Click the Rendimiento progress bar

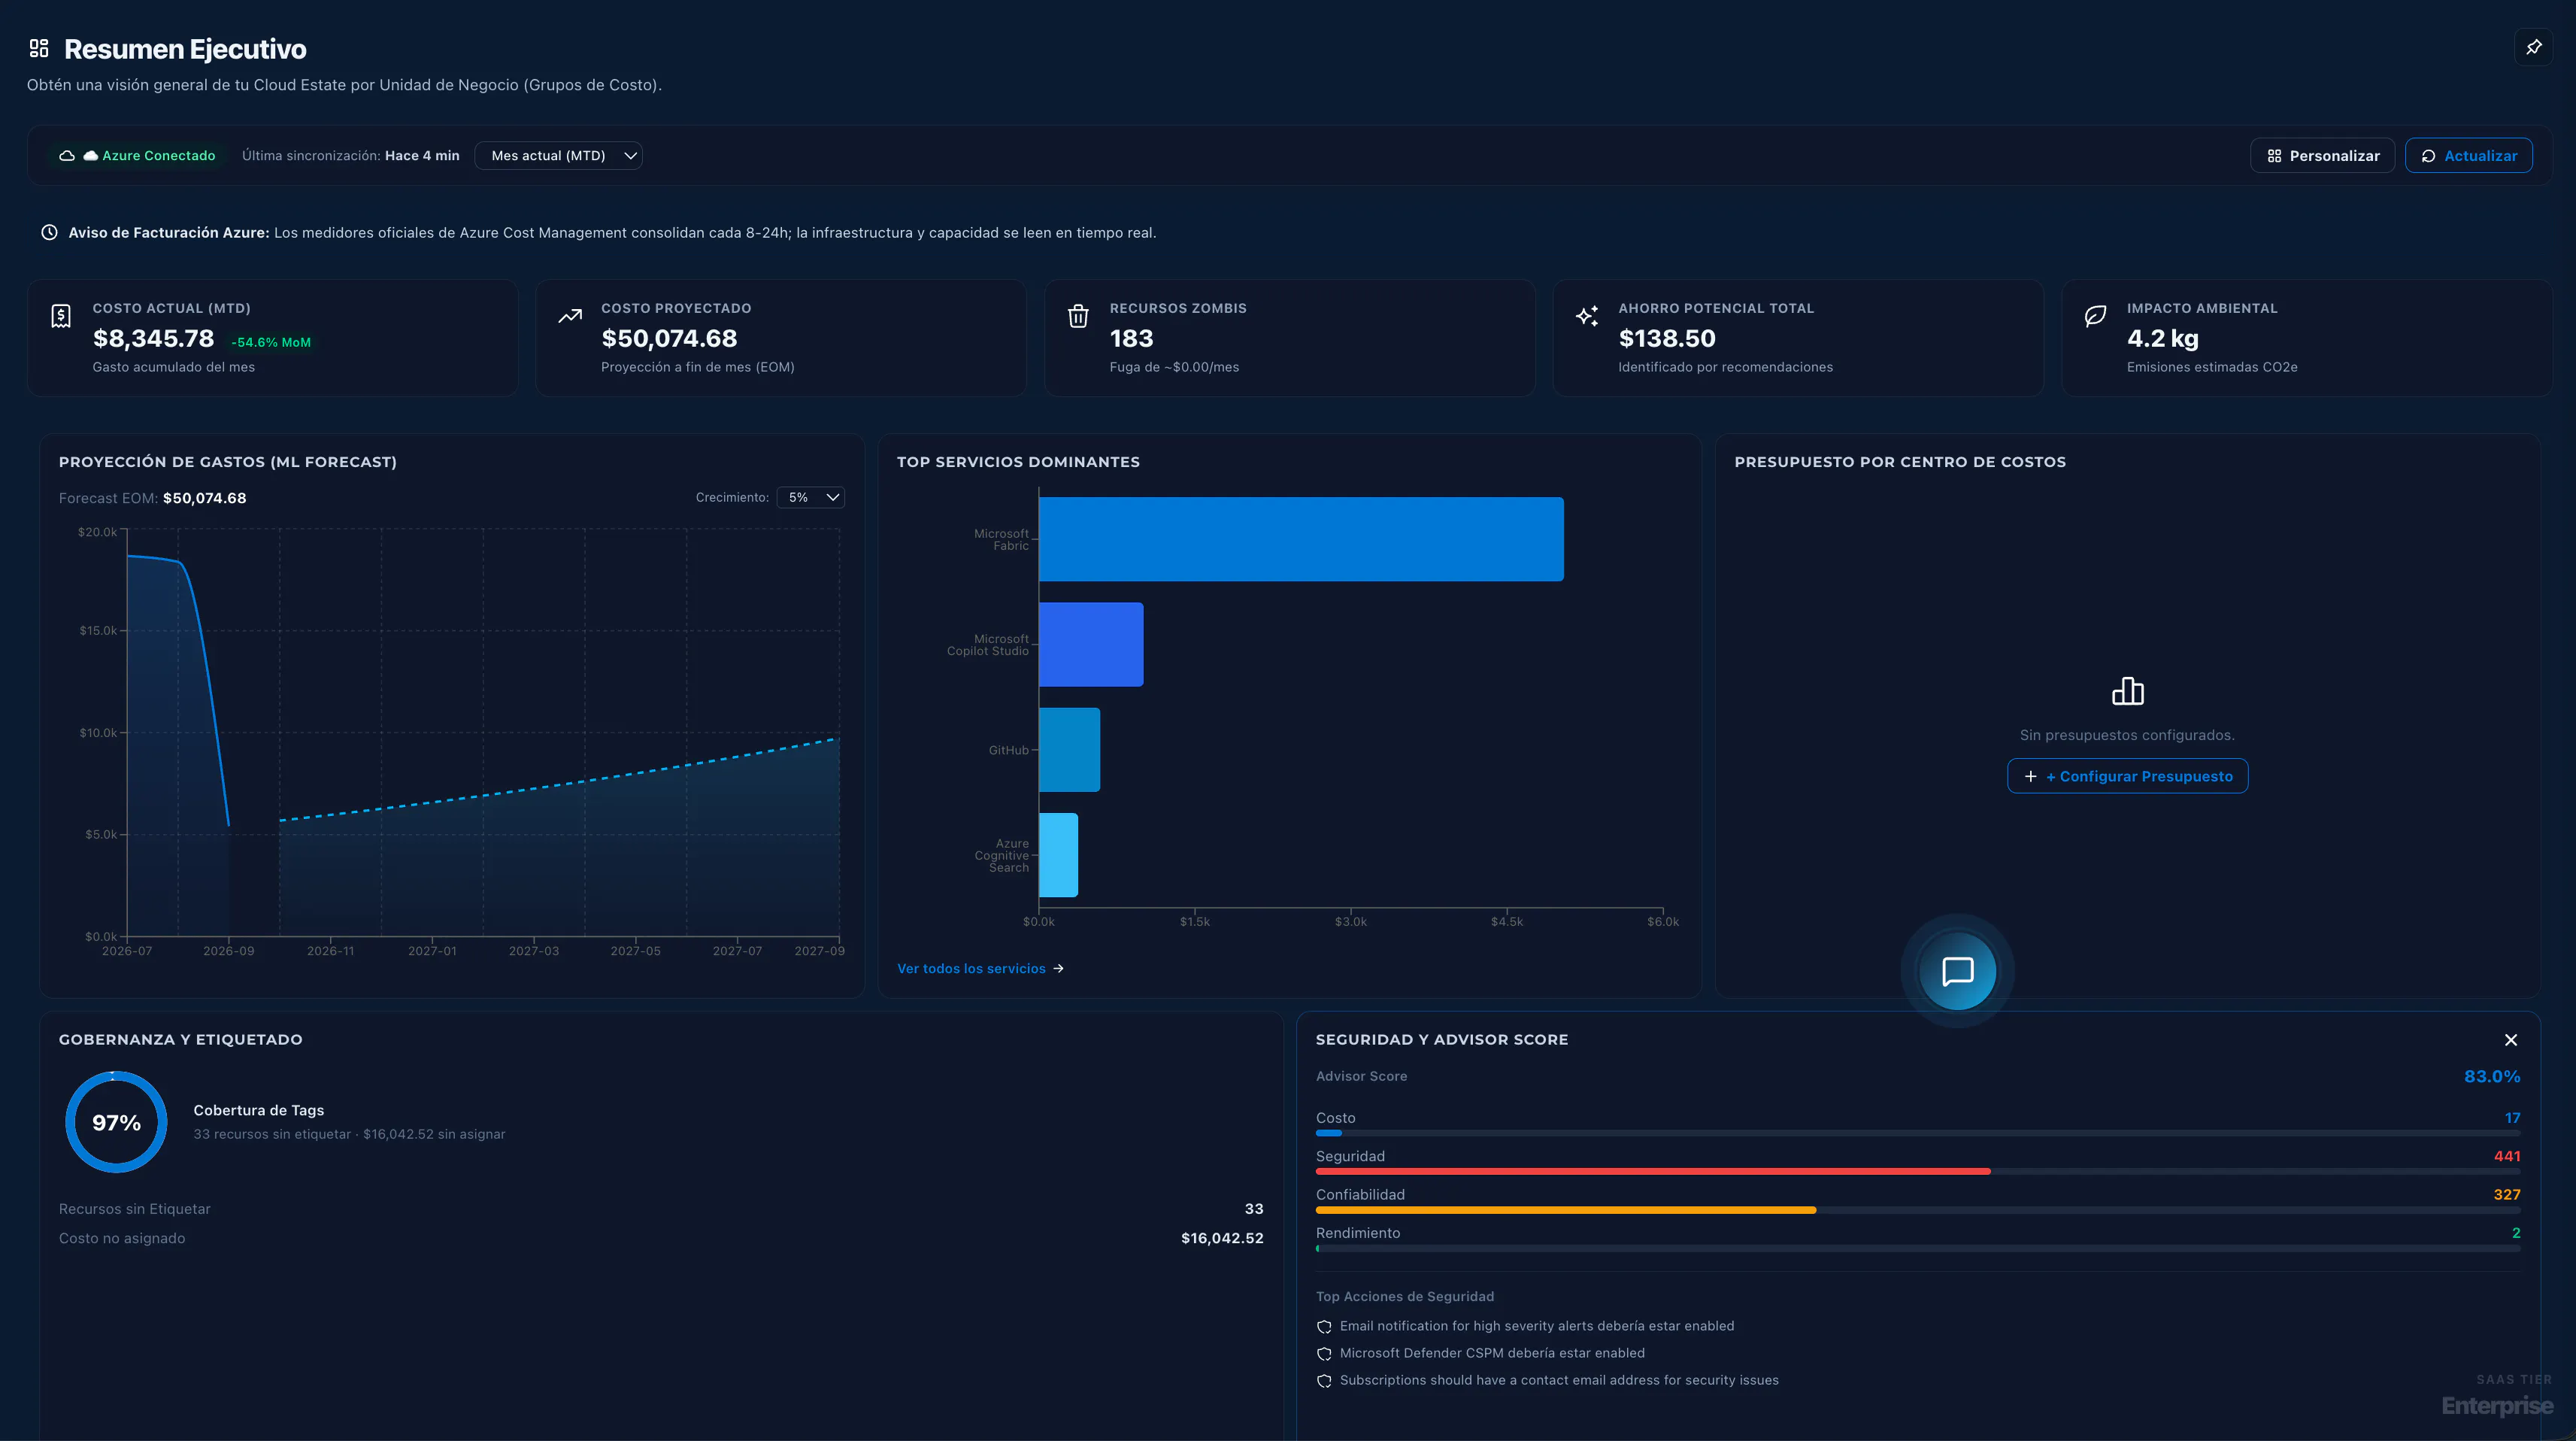point(1917,1248)
